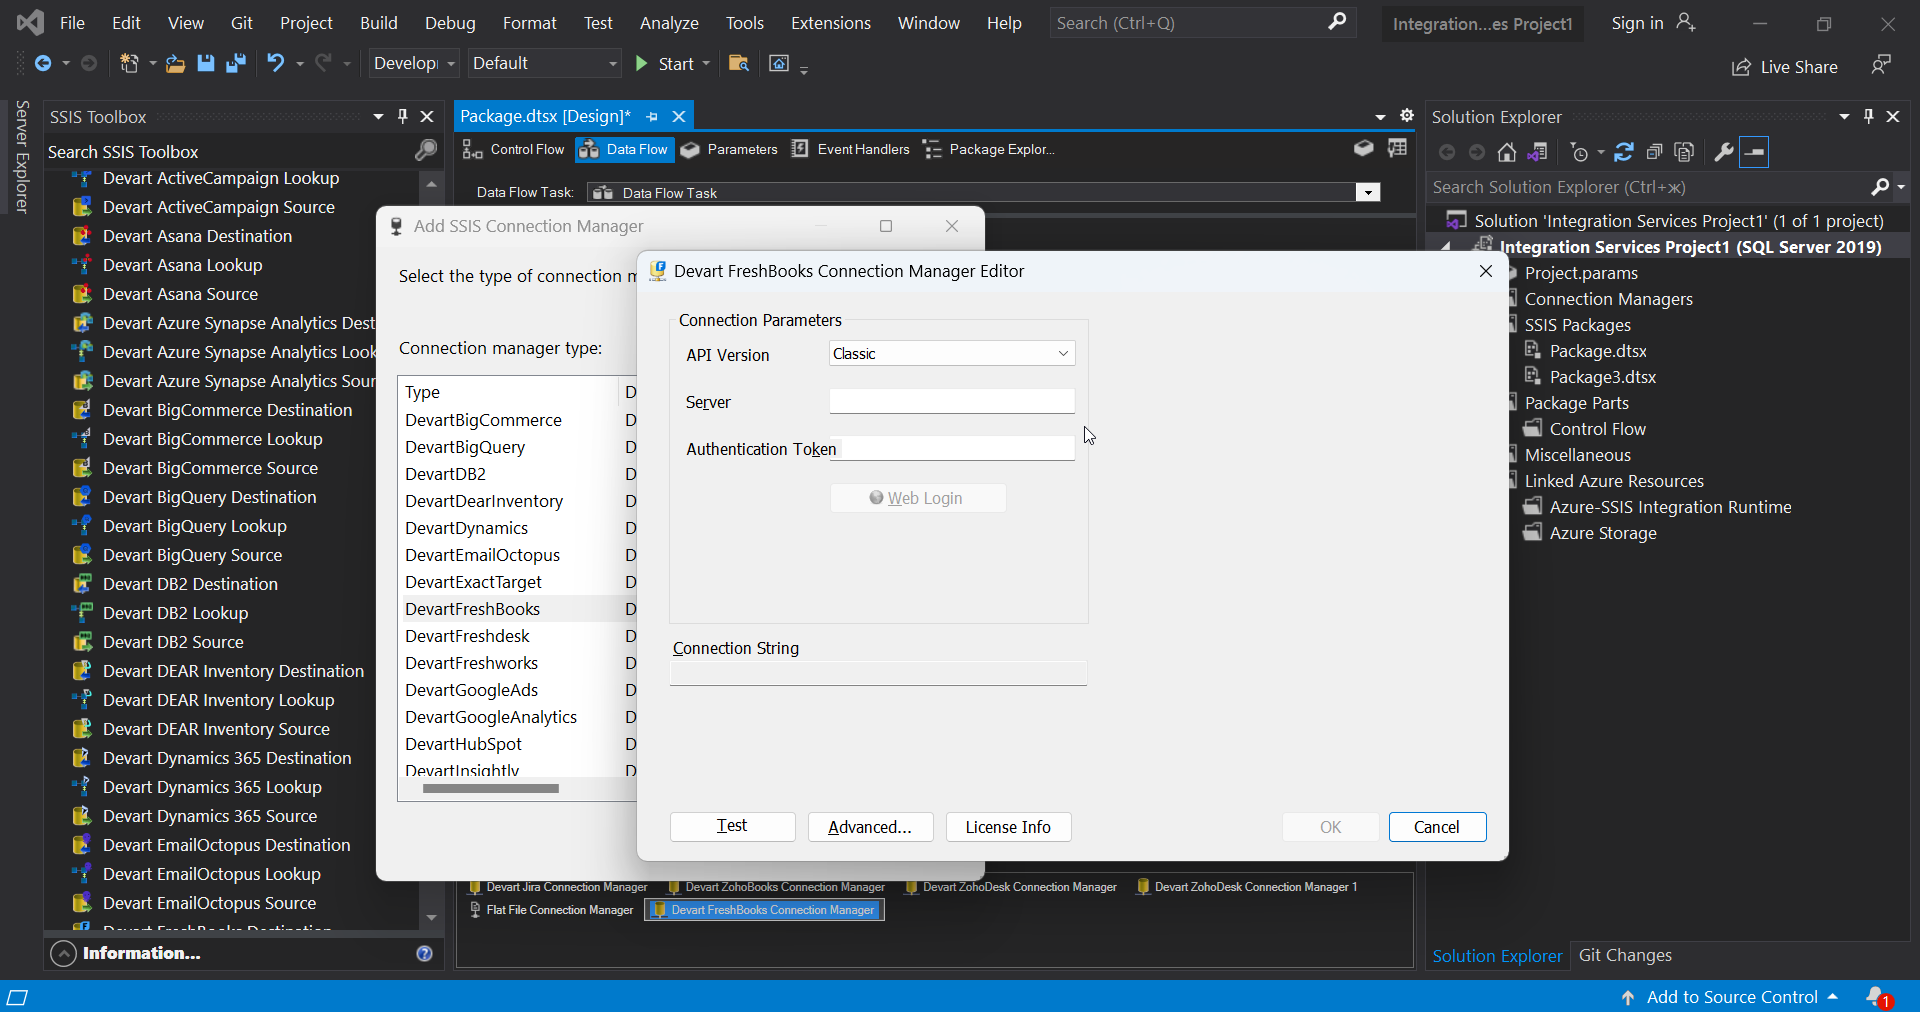1920x1012 pixels.
Task: Open the SSIS Toolbox window options dropdown
Action: click(x=378, y=116)
